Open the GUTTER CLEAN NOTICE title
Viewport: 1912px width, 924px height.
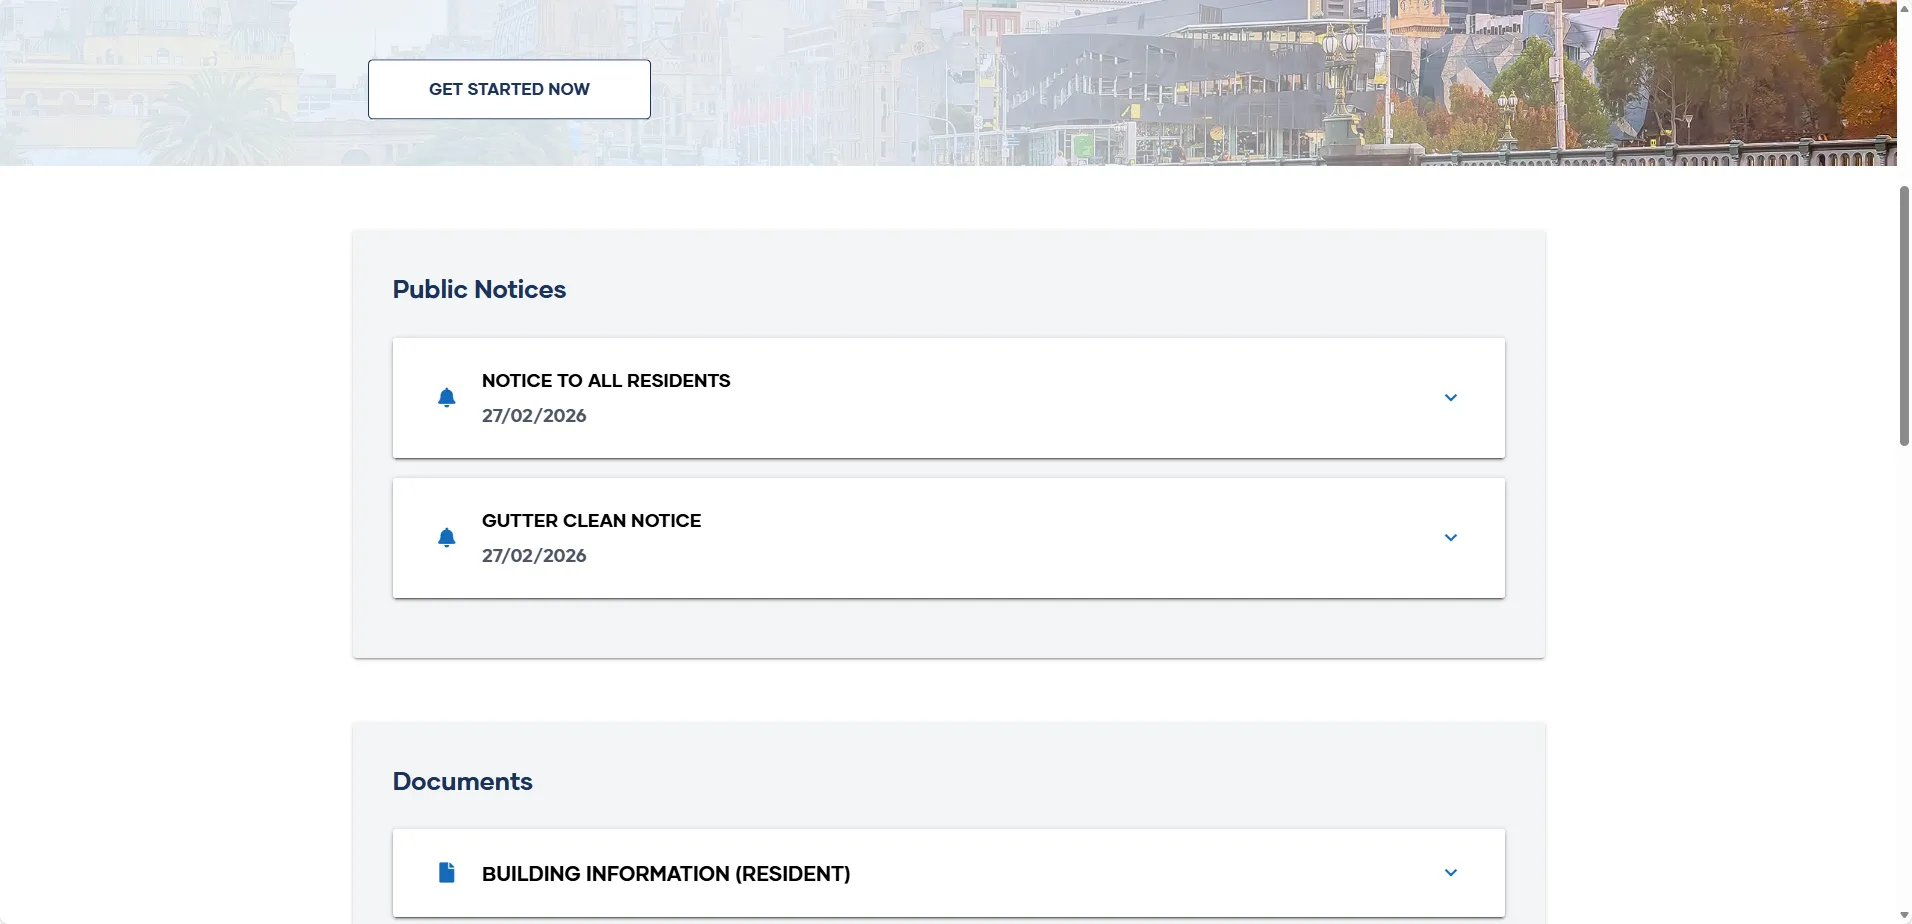(591, 521)
